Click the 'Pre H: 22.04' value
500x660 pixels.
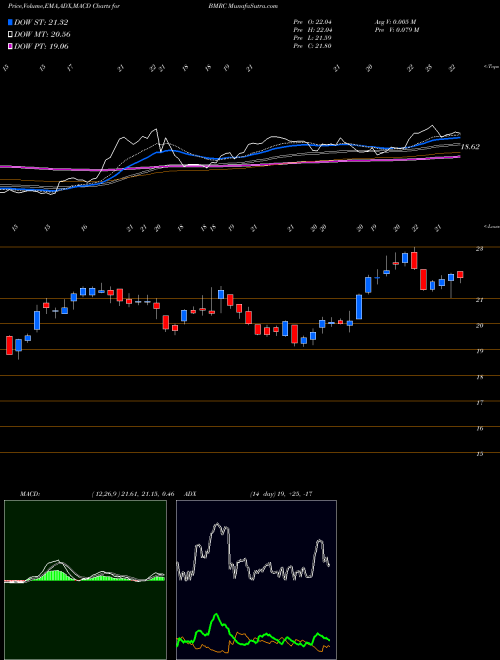coord(313,30)
